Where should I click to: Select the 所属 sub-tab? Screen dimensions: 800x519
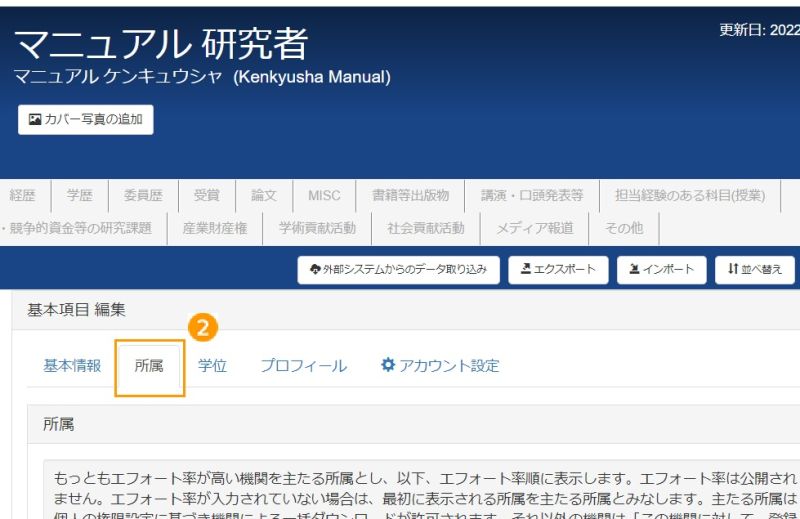tap(149, 366)
